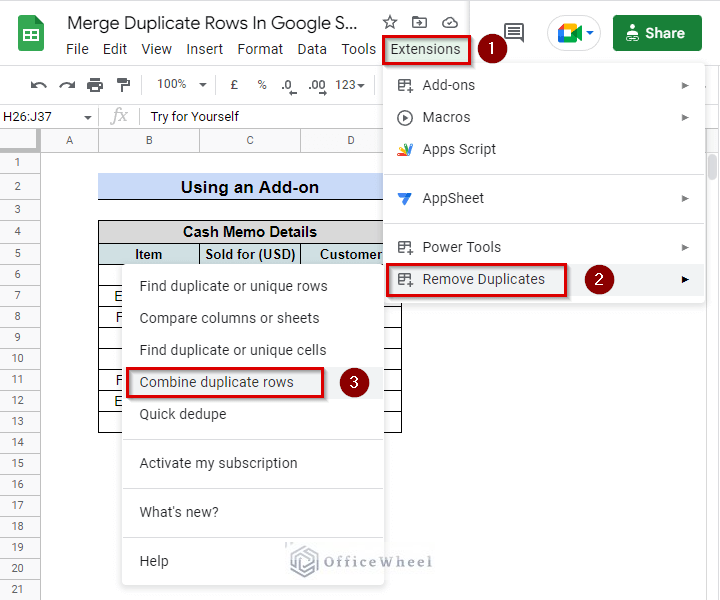Format as percent with the % icon
Screen dimensions: 720x600
coord(262,84)
